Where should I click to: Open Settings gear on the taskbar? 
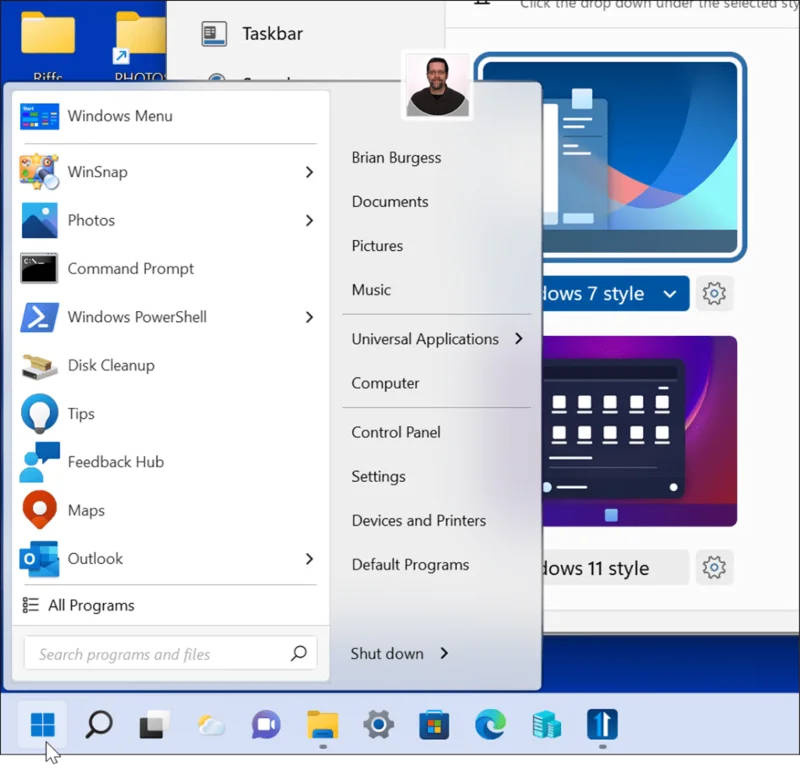click(378, 724)
